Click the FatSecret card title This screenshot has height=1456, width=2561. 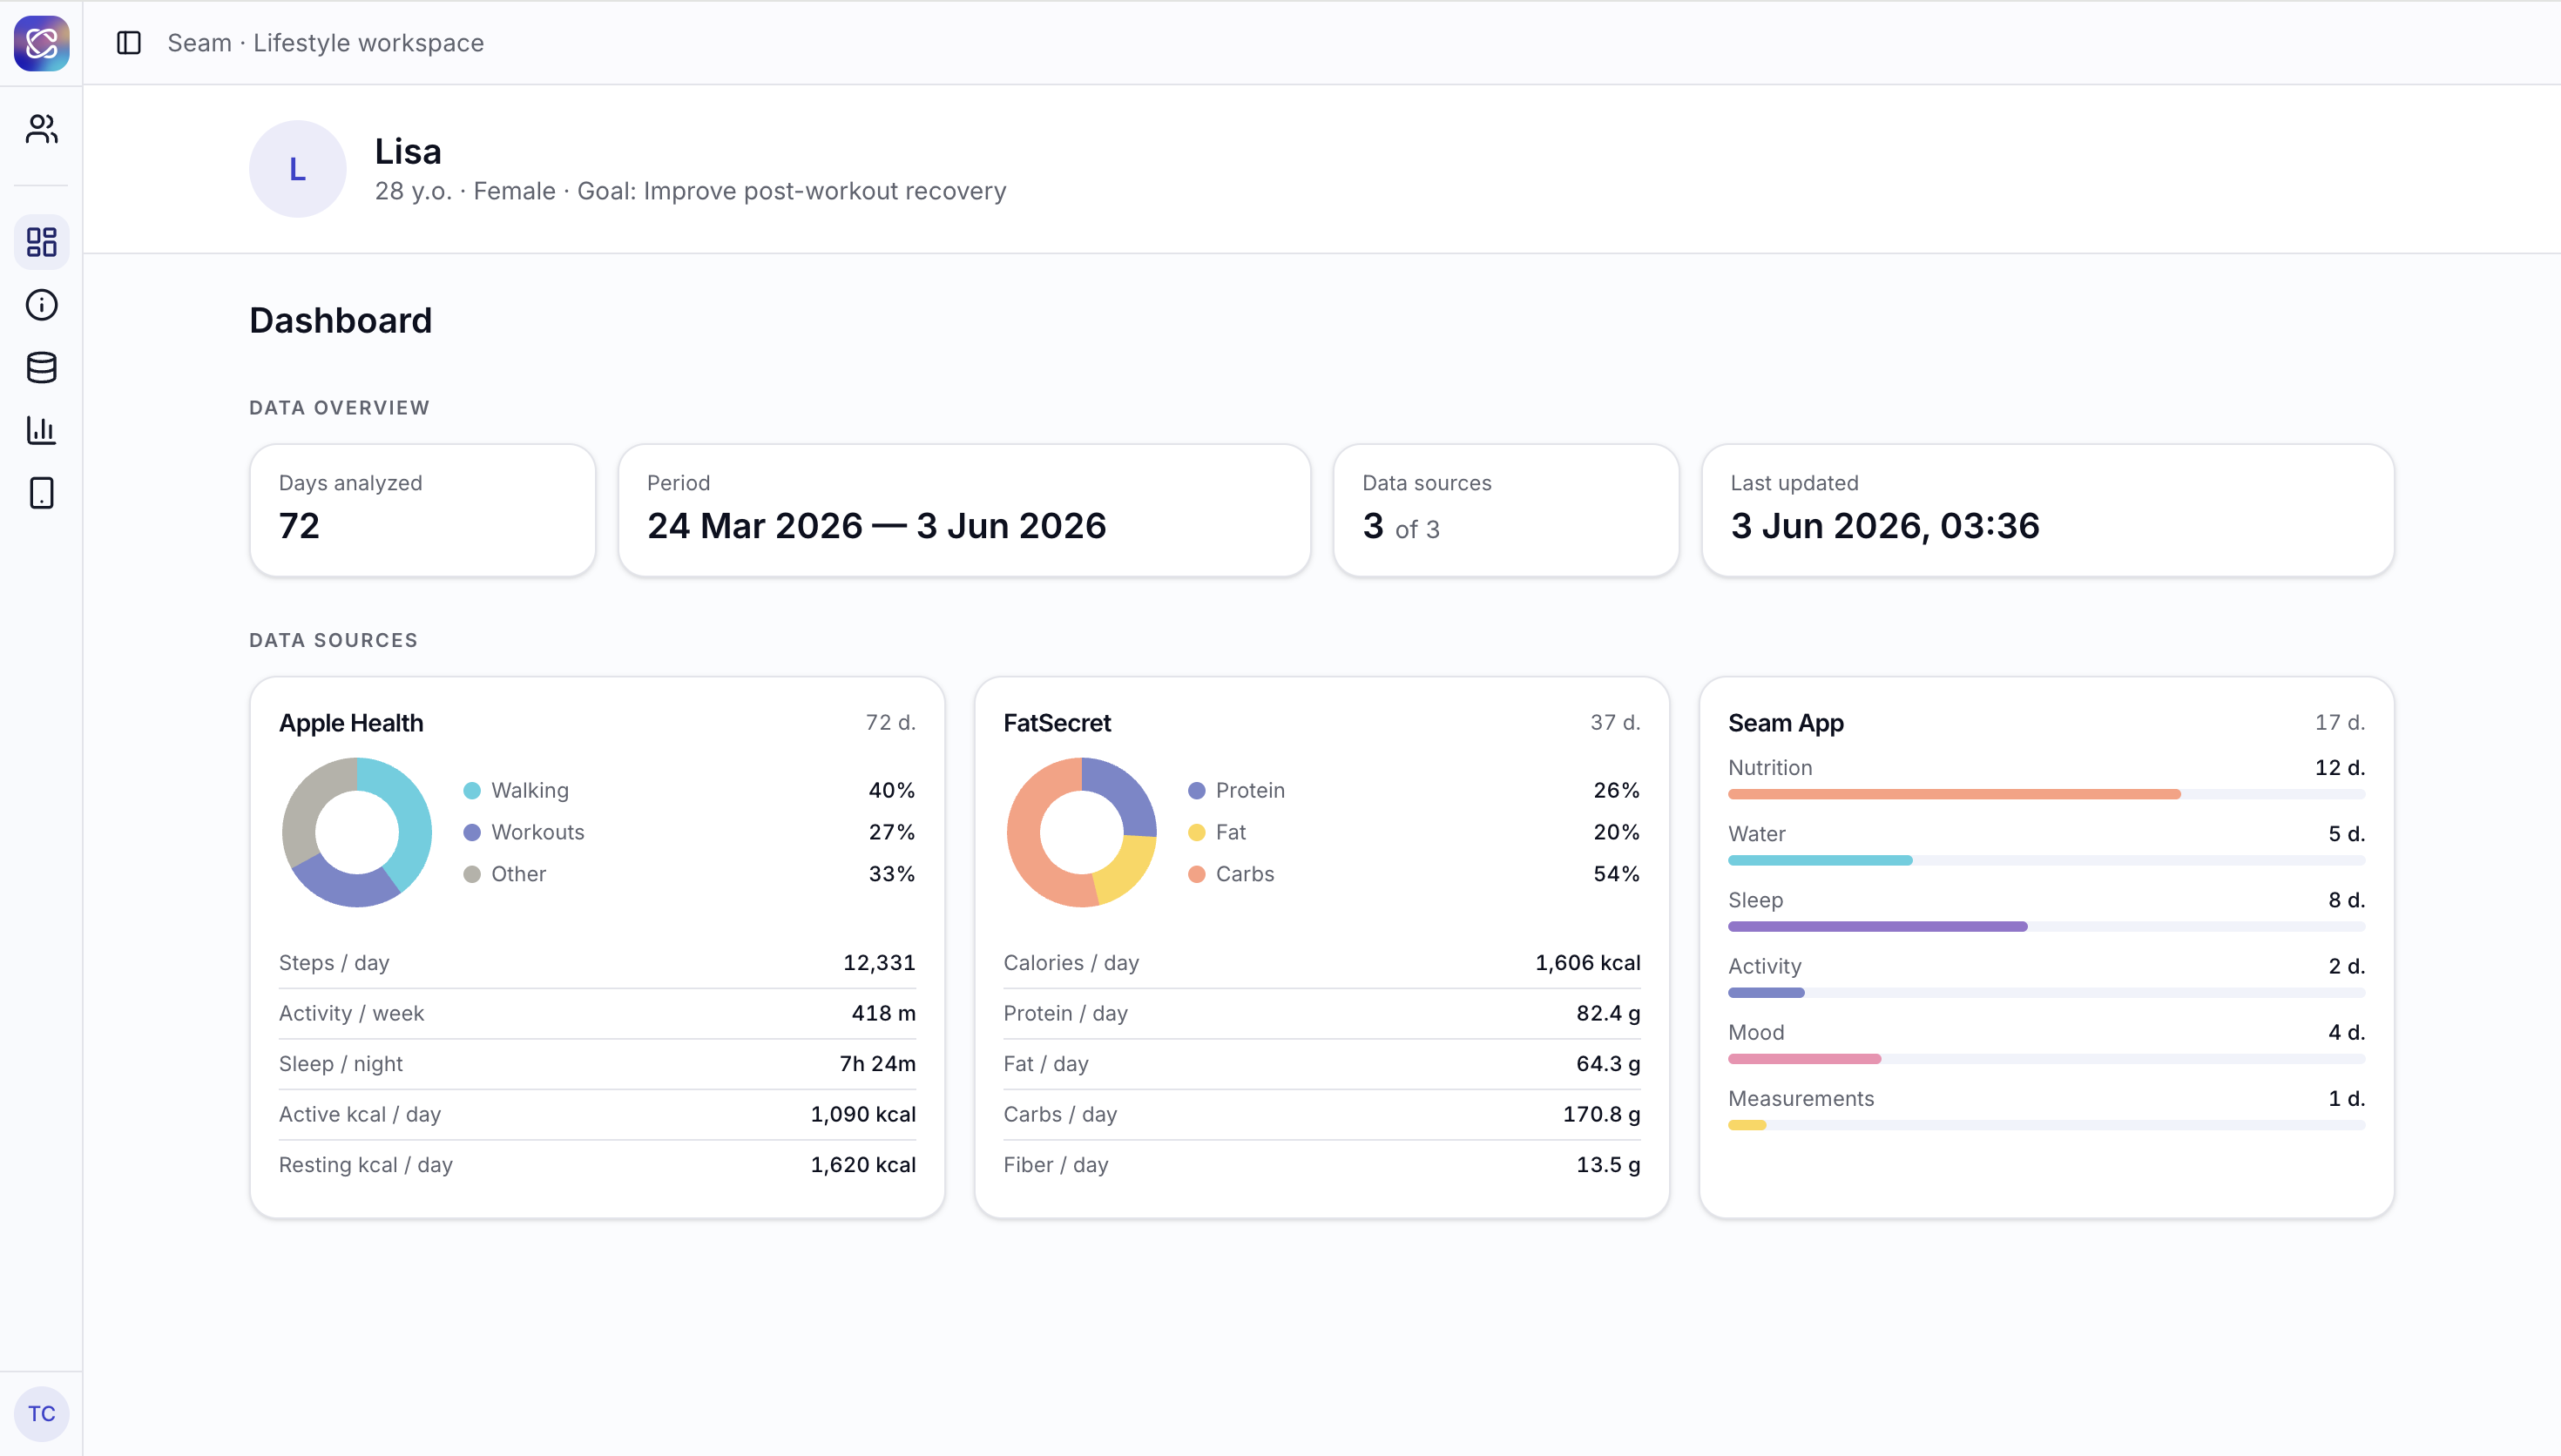1057,723
